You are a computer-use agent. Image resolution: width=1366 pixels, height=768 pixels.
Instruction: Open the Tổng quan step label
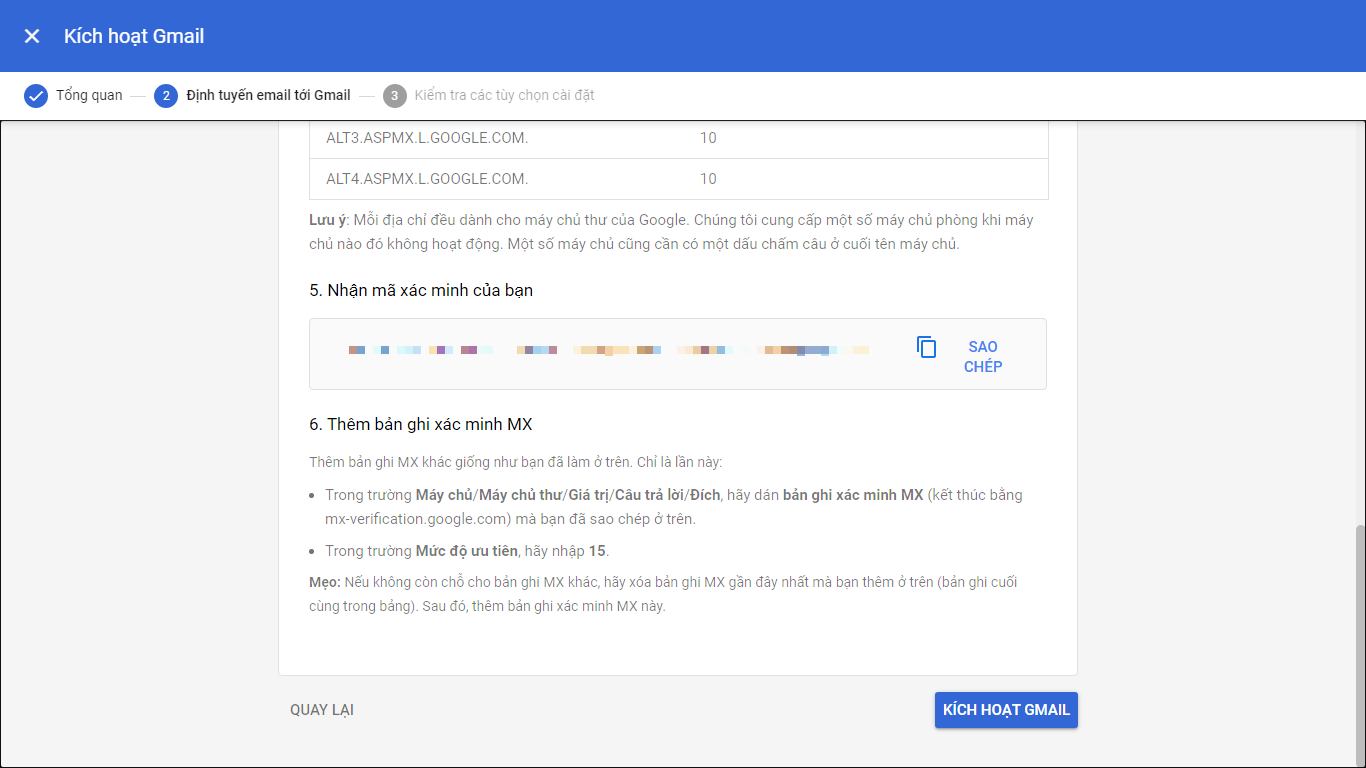89,96
